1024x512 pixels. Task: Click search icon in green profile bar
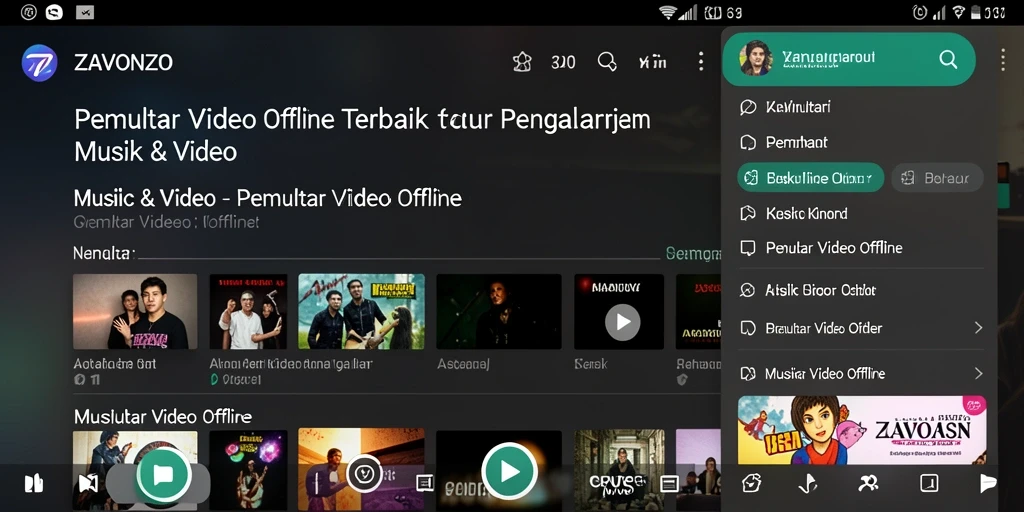tap(948, 59)
